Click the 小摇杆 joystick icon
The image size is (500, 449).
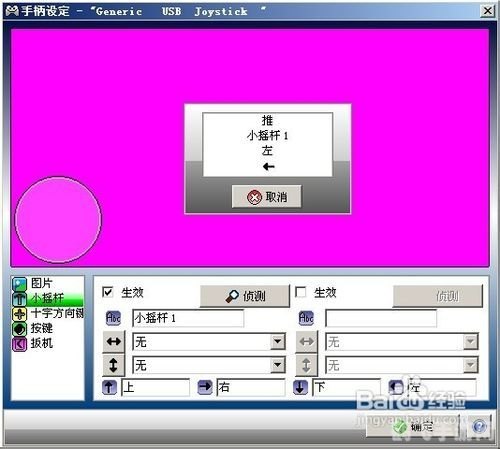coord(19,299)
